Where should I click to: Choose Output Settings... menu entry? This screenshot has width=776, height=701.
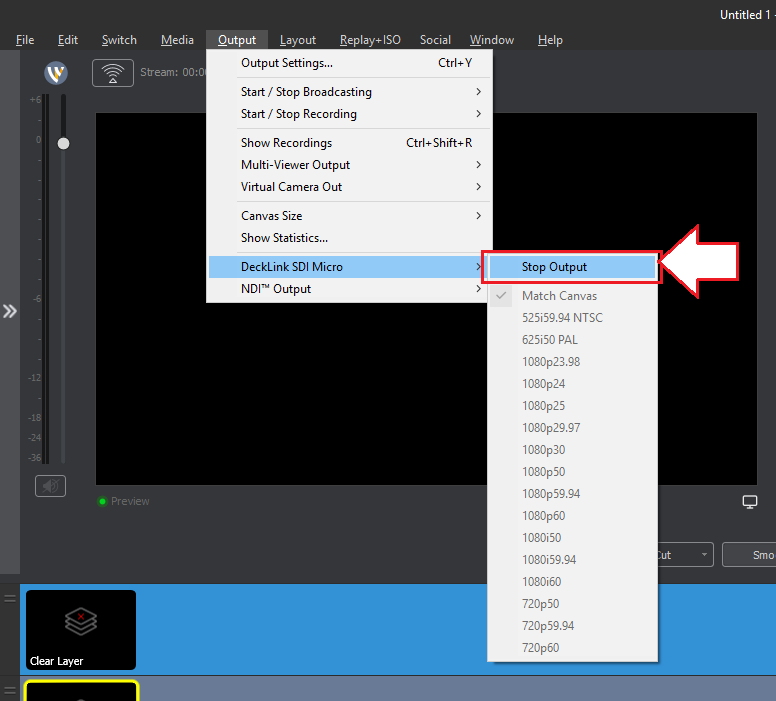(349, 63)
